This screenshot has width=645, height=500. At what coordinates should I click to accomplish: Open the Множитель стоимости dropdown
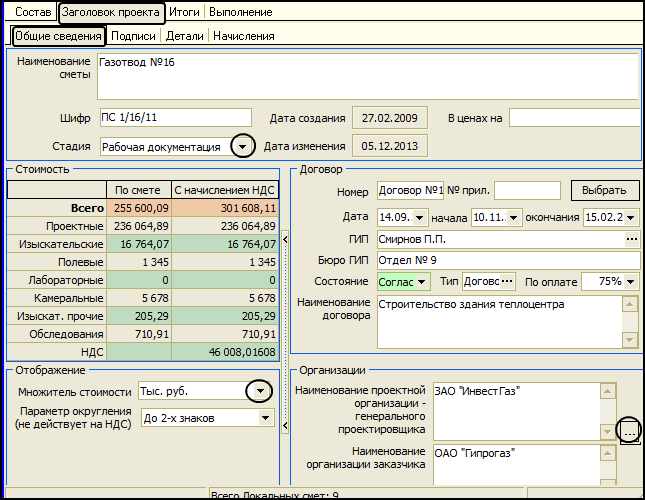point(260,390)
